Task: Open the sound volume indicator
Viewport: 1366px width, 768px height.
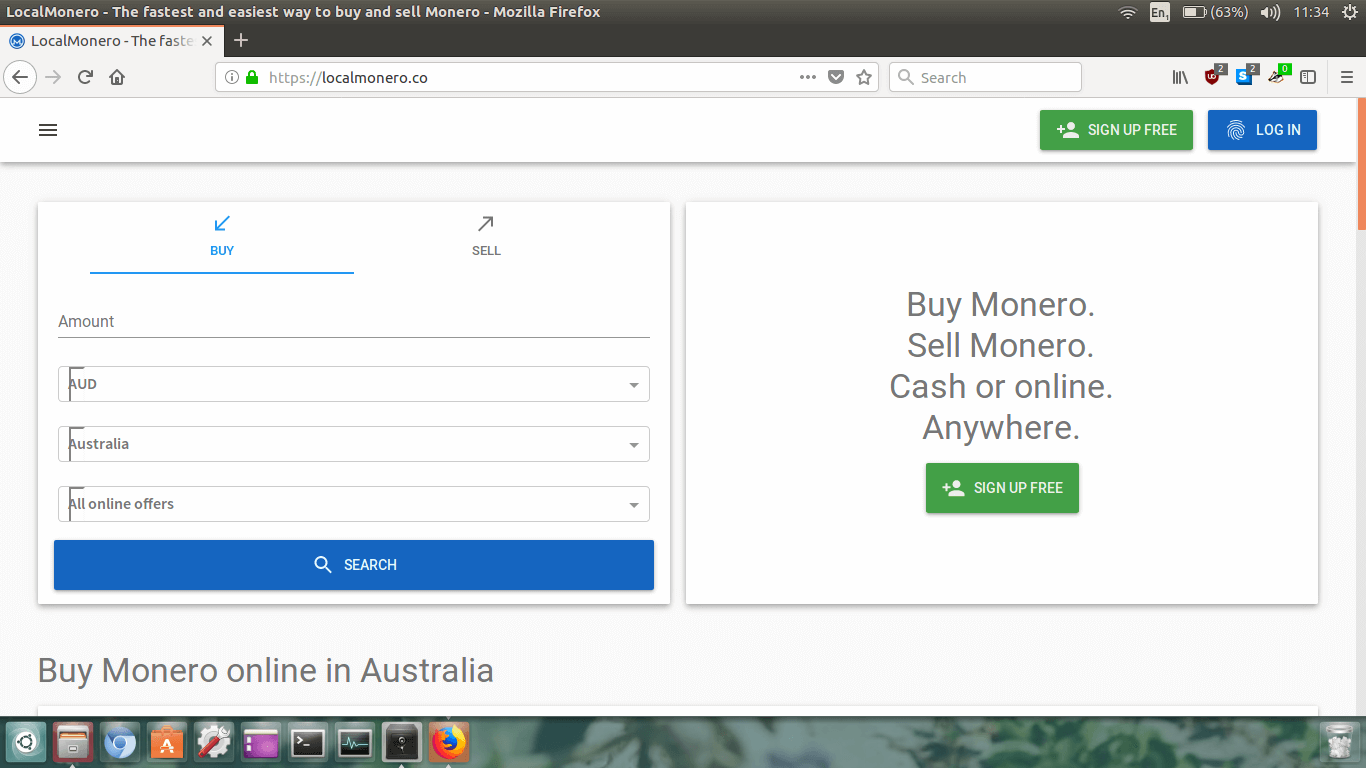Action: click(x=1270, y=12)
